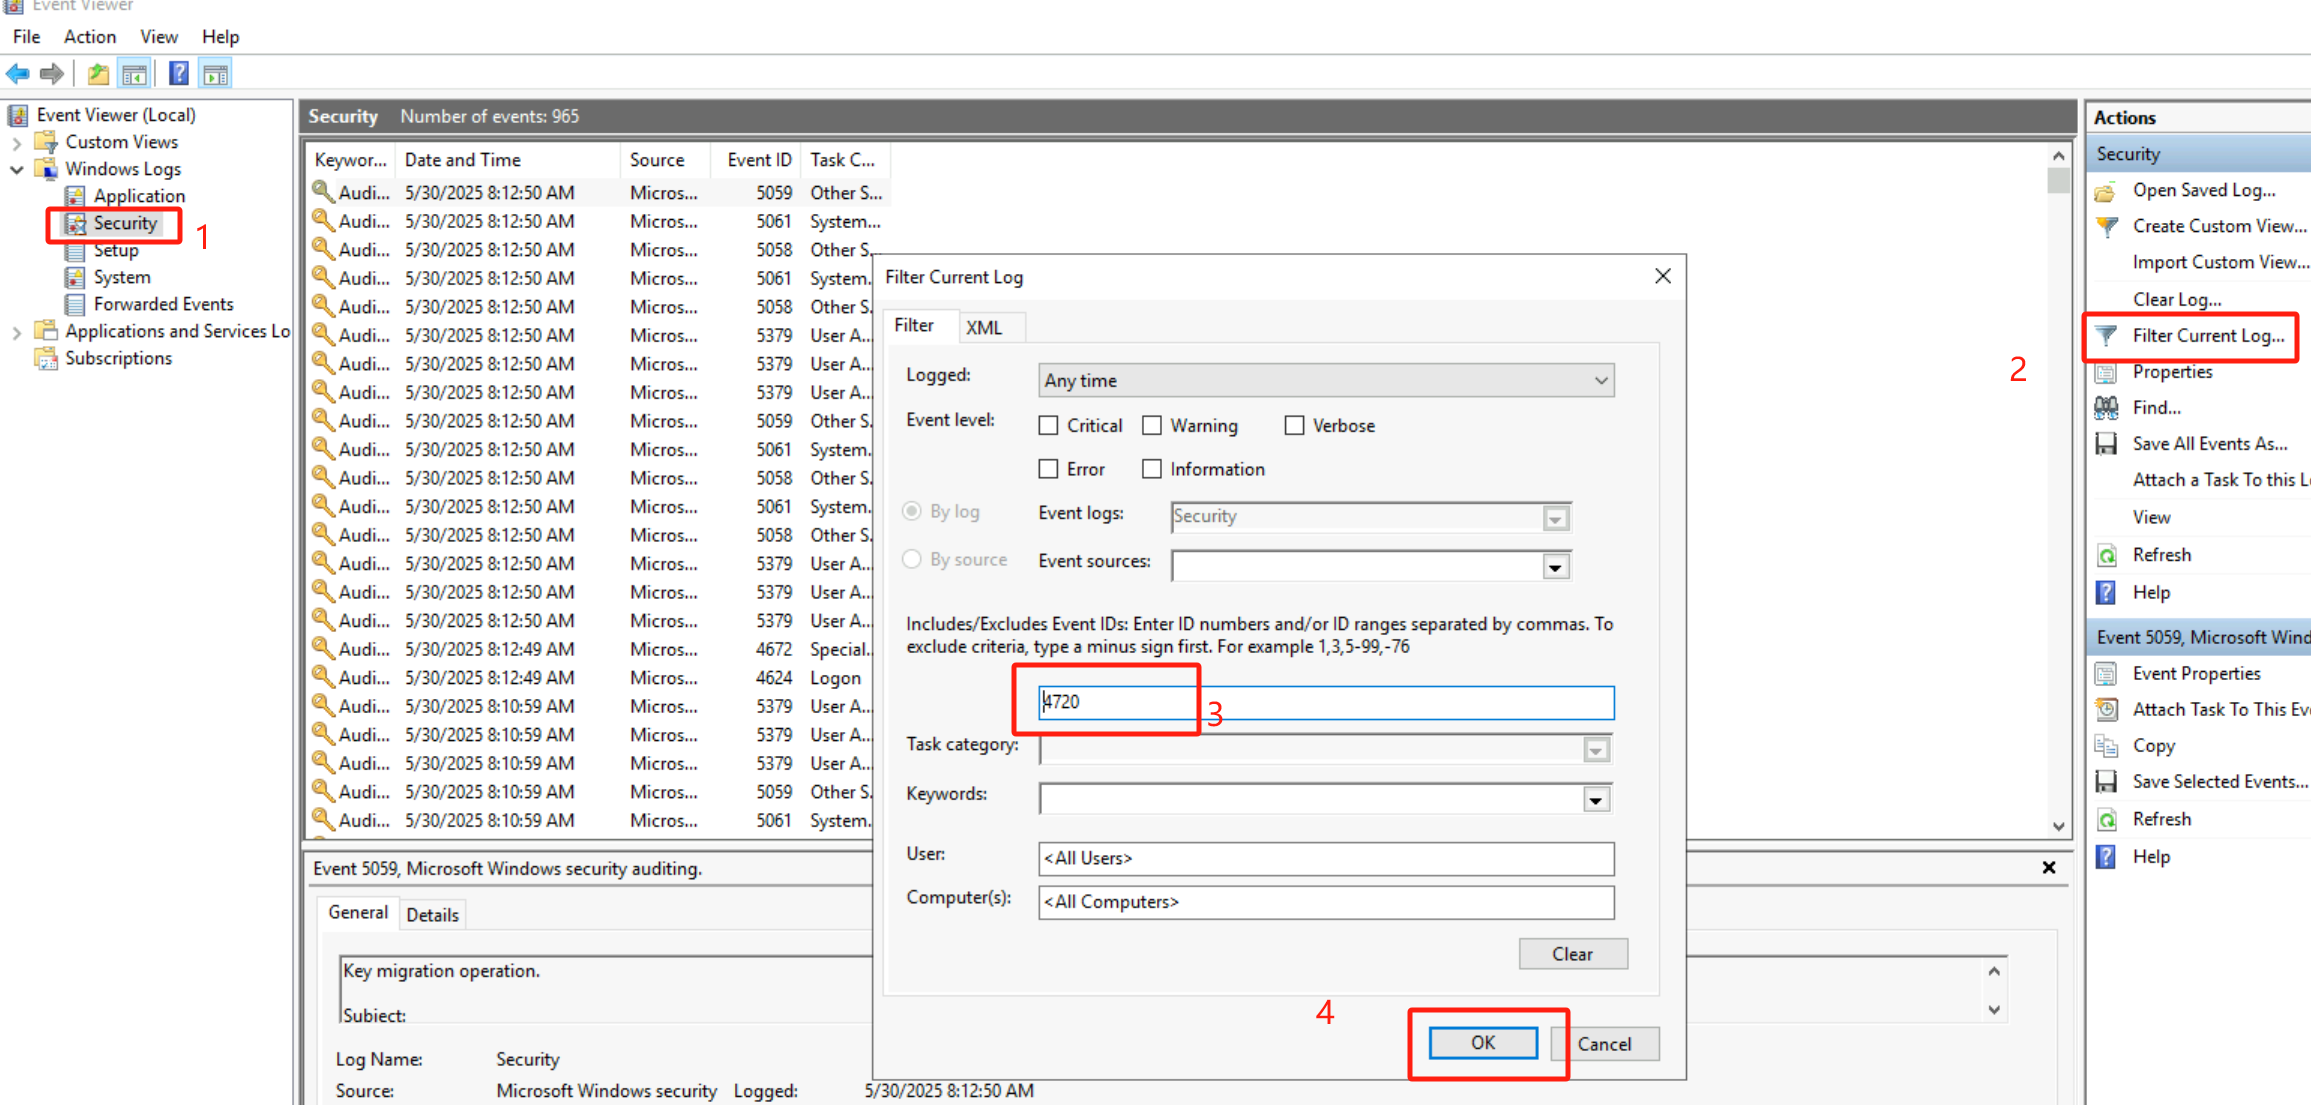Switch to the XML tab
Viewport: 2311px width, 1105px height.
click(984, 328)
